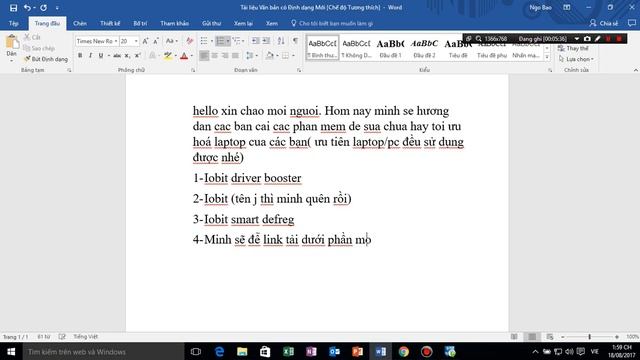Decrease paragraph indent

pos(256,41)
